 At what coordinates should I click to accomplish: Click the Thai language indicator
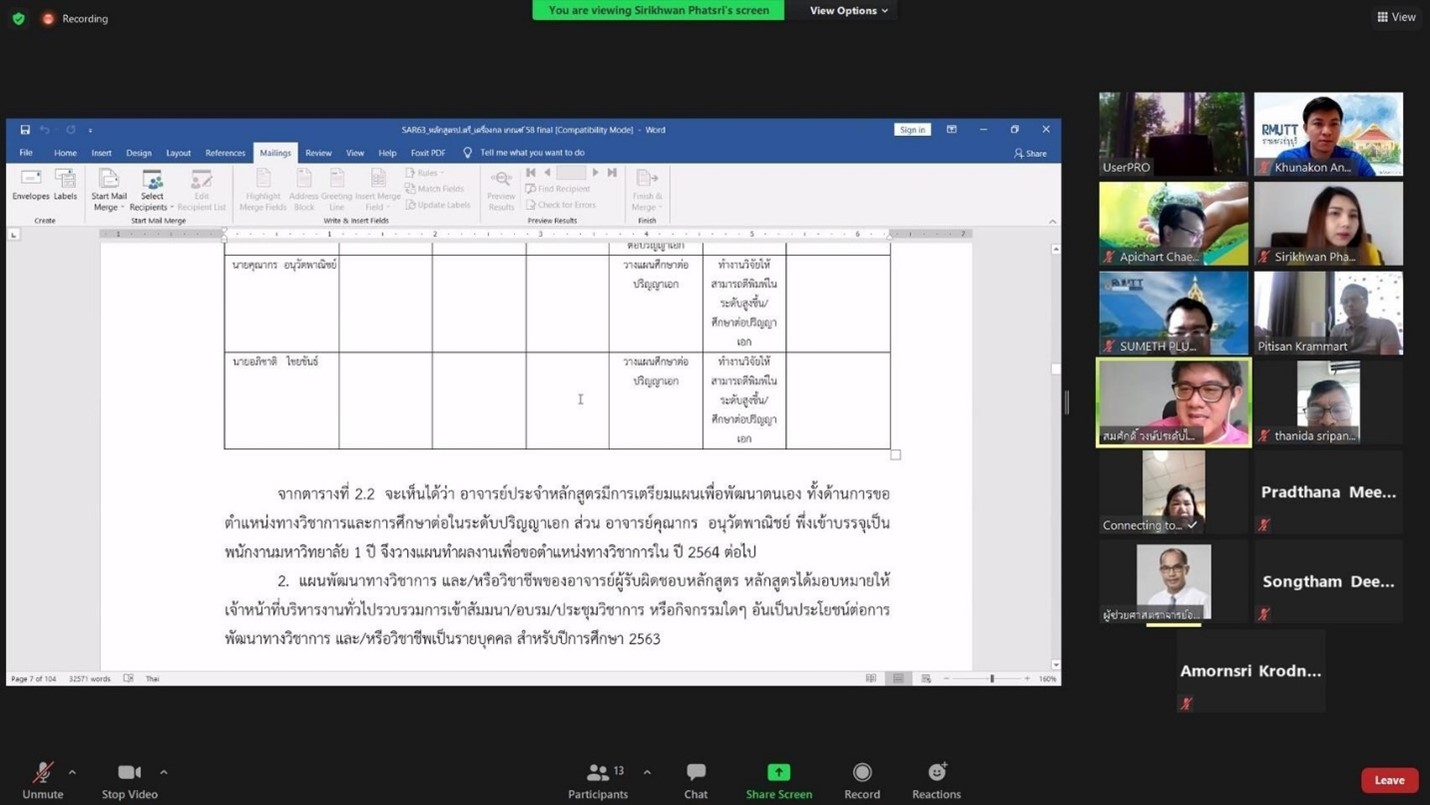(153, 679)
